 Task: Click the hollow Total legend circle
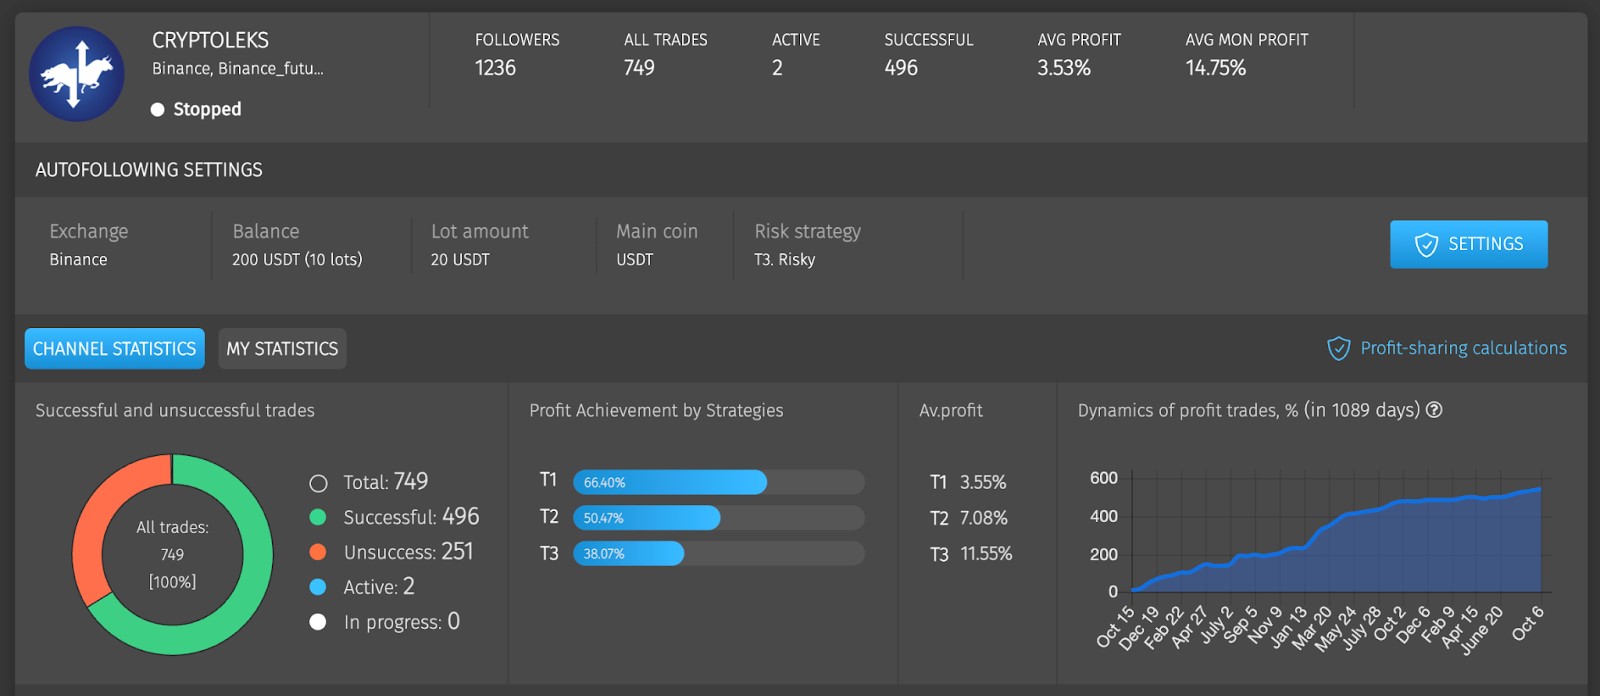click(318, 483)
